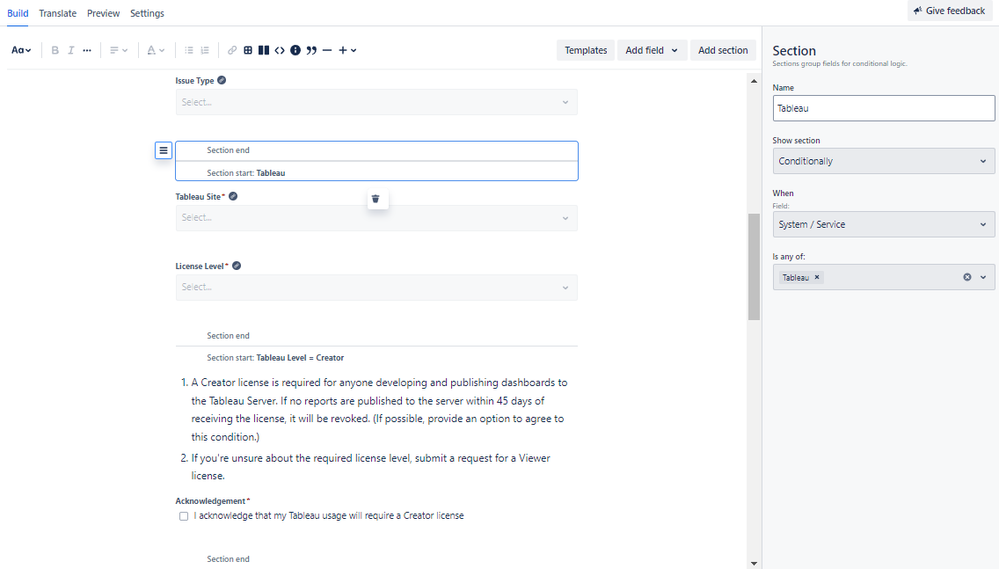The width and height of the screenshot is (999, 569).
Task: Switch to the Build tab
Action: tap(18, 13)
